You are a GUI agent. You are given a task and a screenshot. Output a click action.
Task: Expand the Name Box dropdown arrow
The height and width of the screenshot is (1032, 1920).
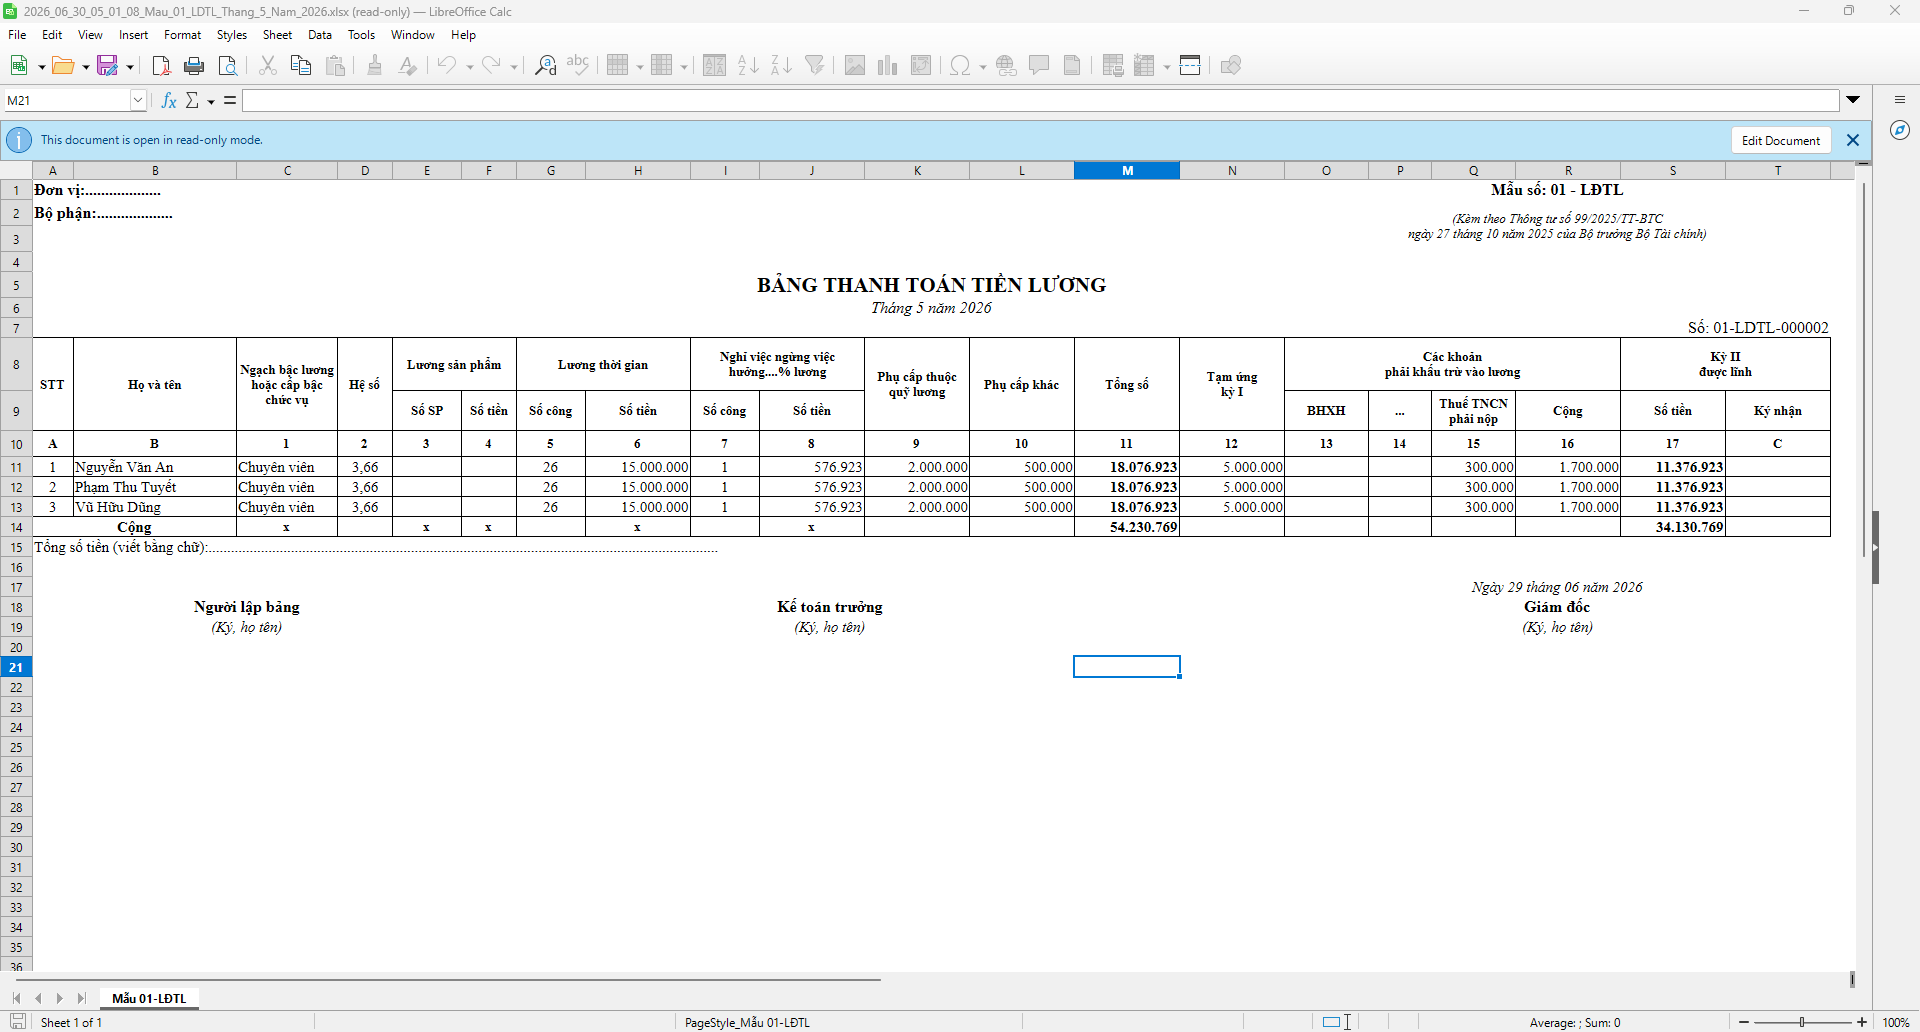(x=138, y=100)
